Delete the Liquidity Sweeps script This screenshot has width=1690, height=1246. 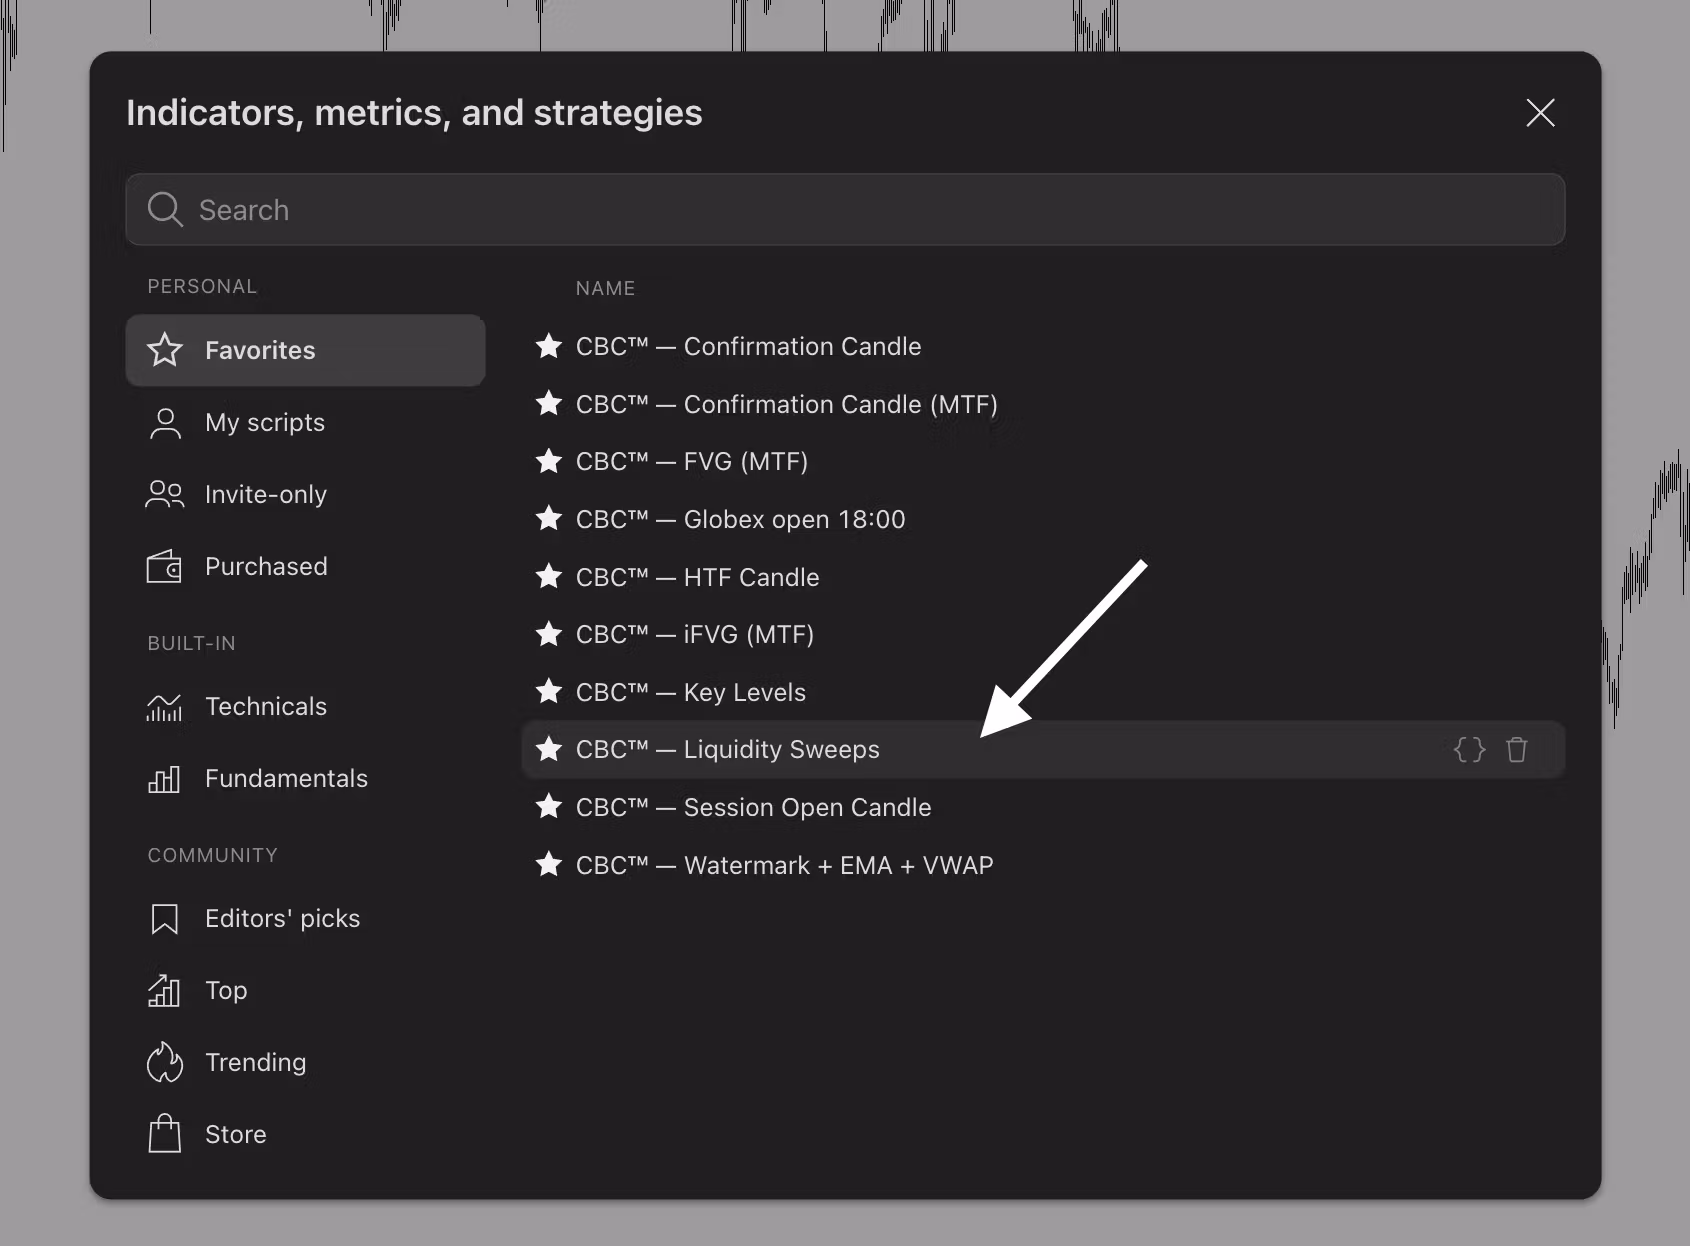tap(1516, 750)
